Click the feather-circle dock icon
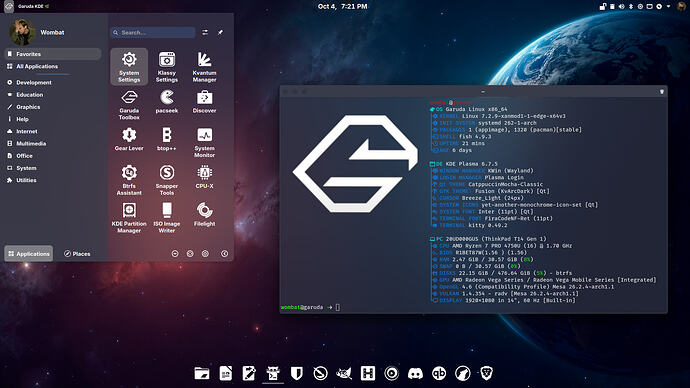 click(320, 373)
